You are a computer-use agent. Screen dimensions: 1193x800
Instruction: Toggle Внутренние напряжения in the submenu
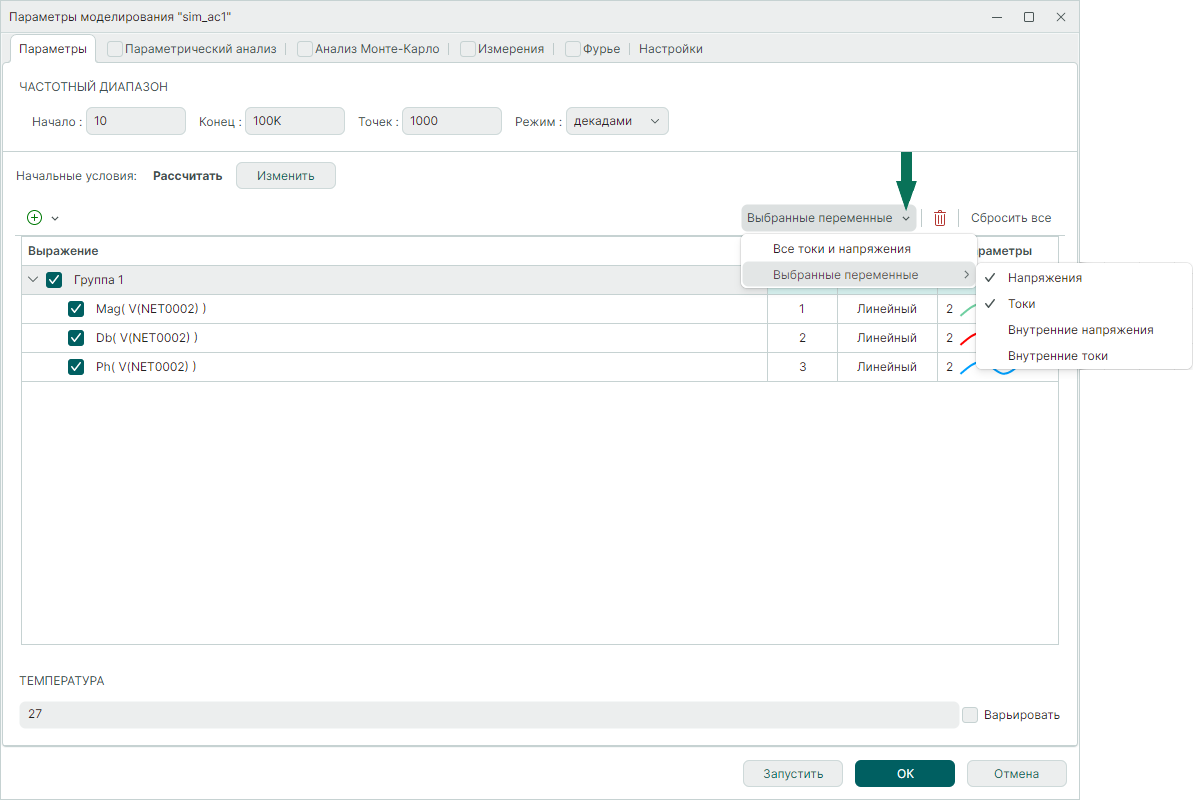(1080, 330)
